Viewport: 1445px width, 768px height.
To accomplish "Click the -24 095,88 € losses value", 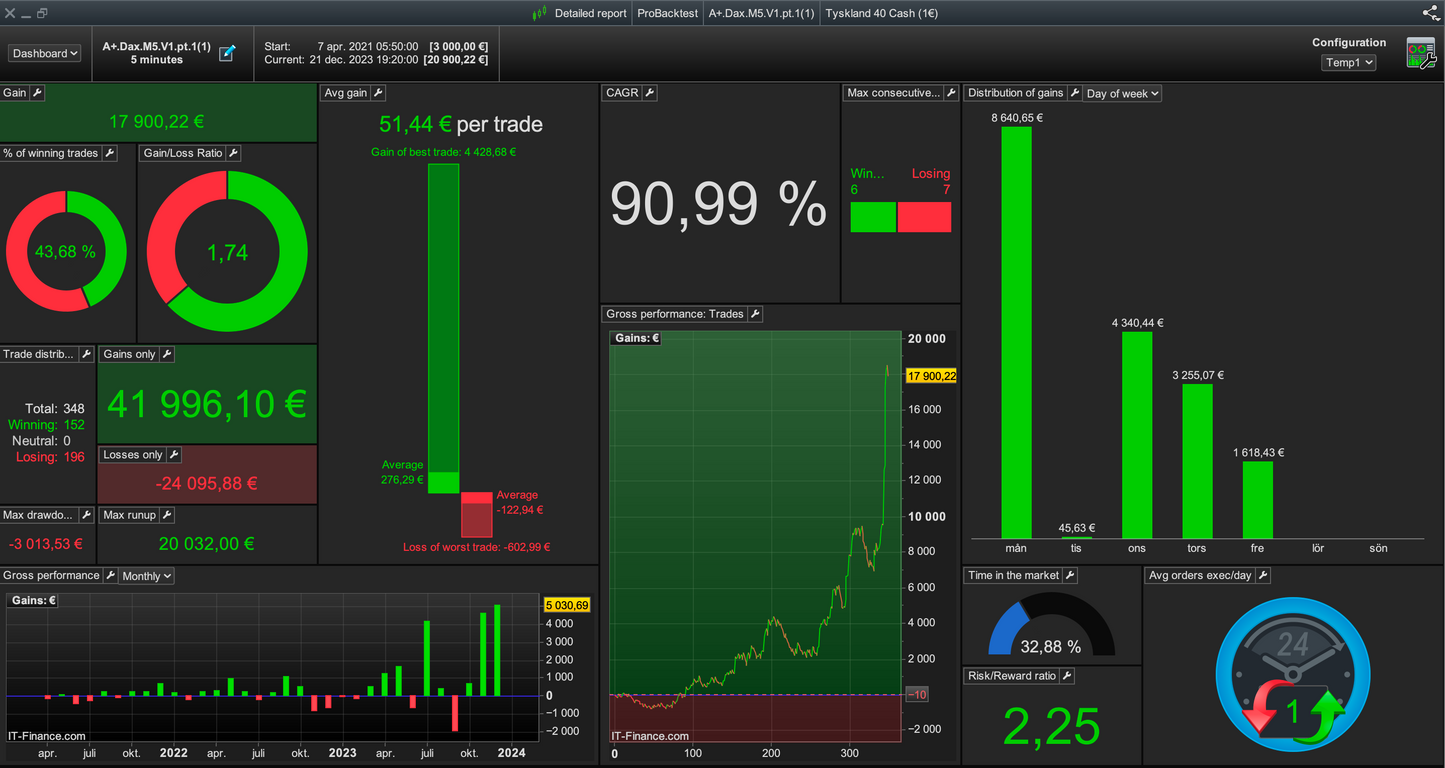I will click(207, 483).
